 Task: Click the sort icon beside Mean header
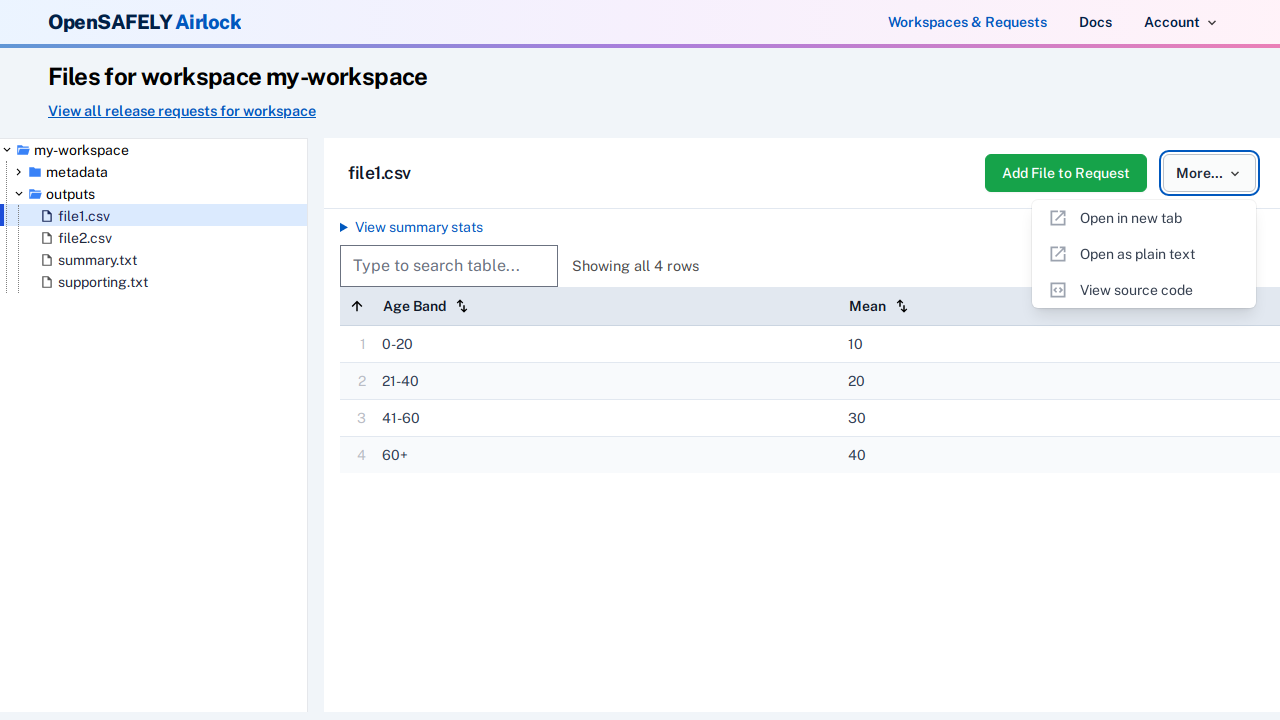[901, 306]
